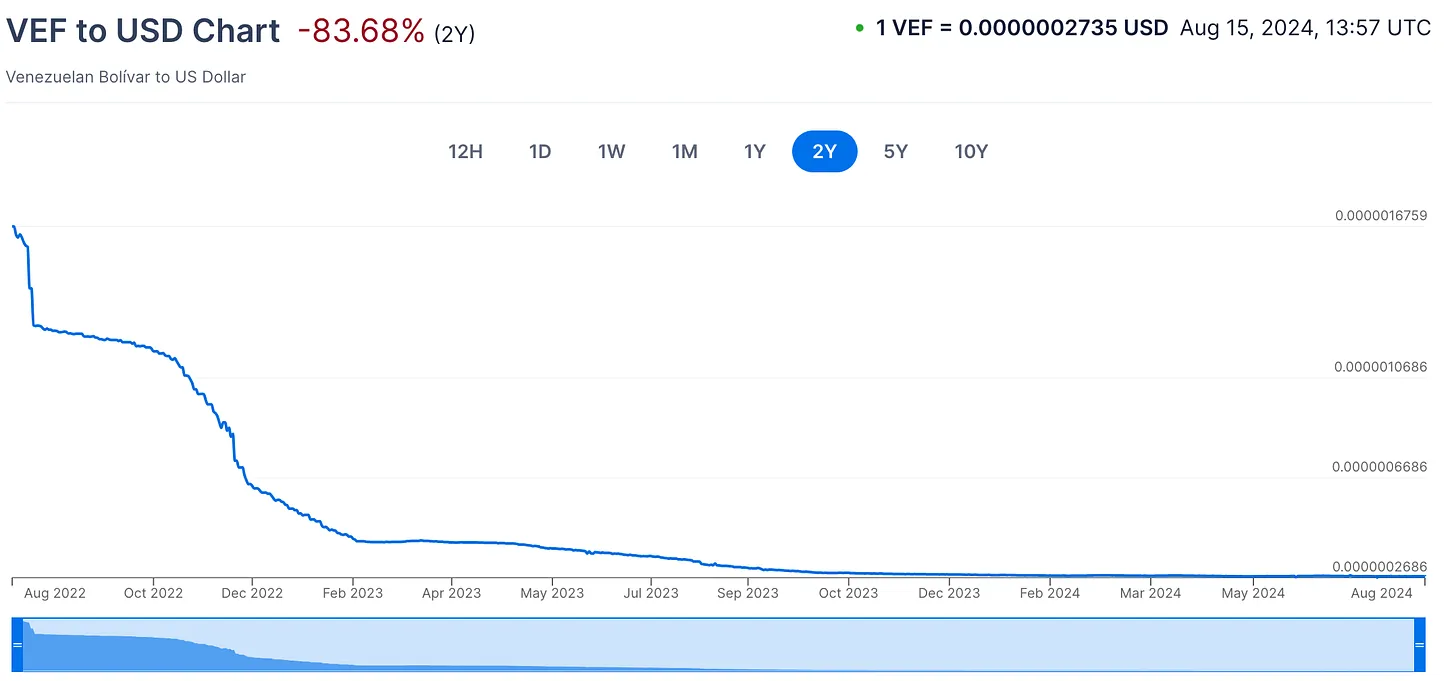
Task: Select the 1M range option
Action: point(684,152)
